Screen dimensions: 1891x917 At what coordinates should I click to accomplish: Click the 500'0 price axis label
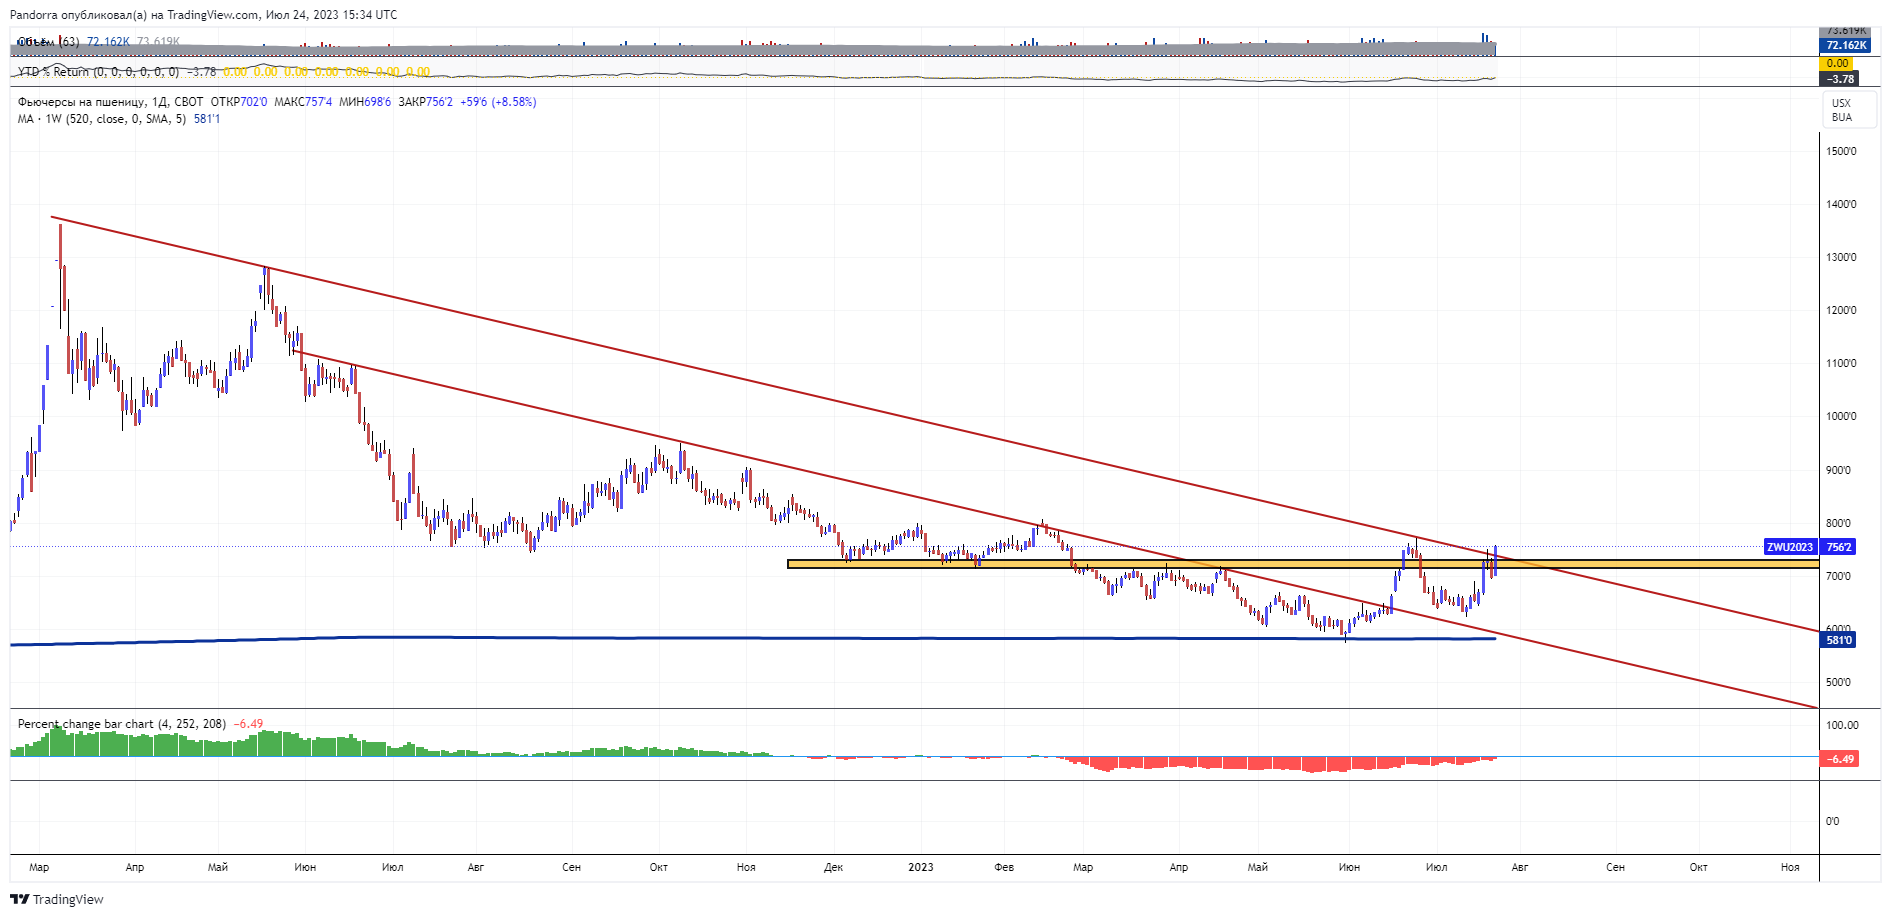[x=1838, y=682]
